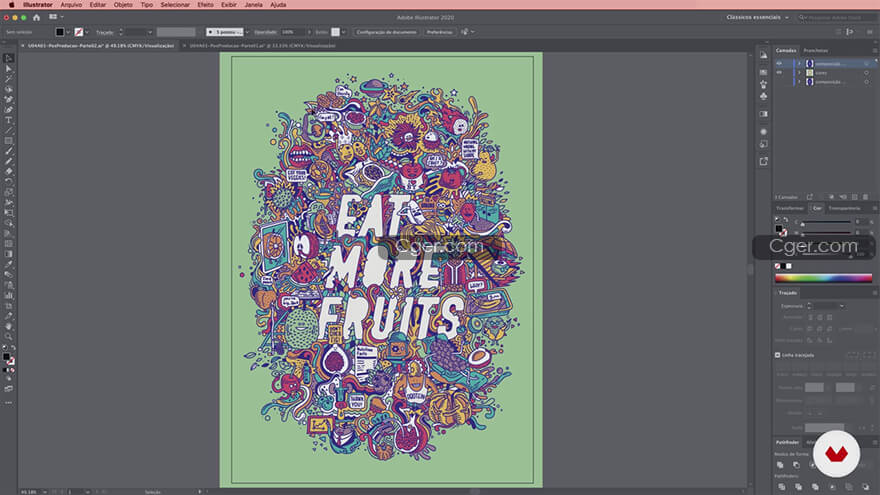Open the Layers panel options menu
The width and height of the screenshot is (880, 495).
pos(874,51)
